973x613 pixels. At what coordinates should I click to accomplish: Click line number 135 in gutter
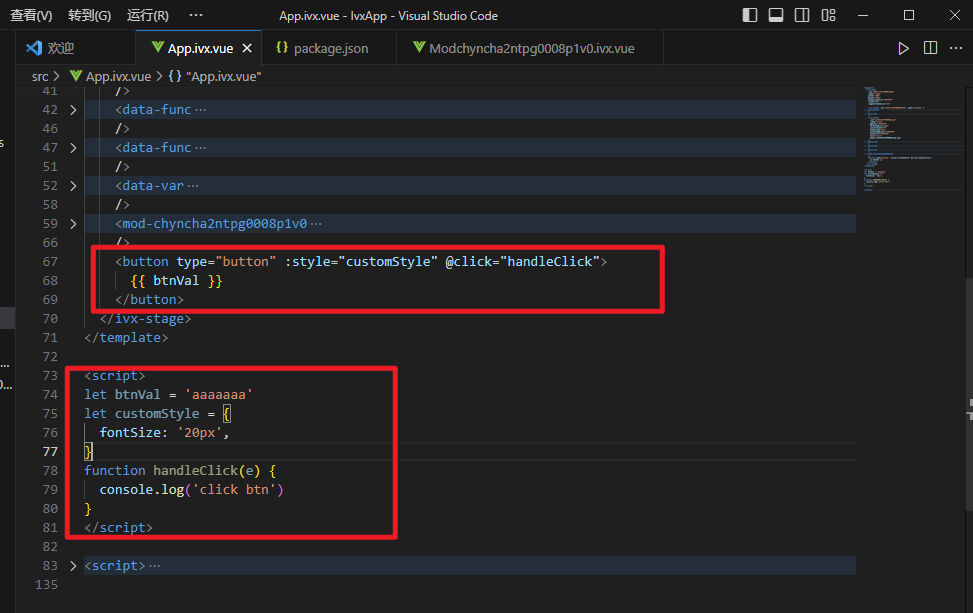[x=47, y=584]
